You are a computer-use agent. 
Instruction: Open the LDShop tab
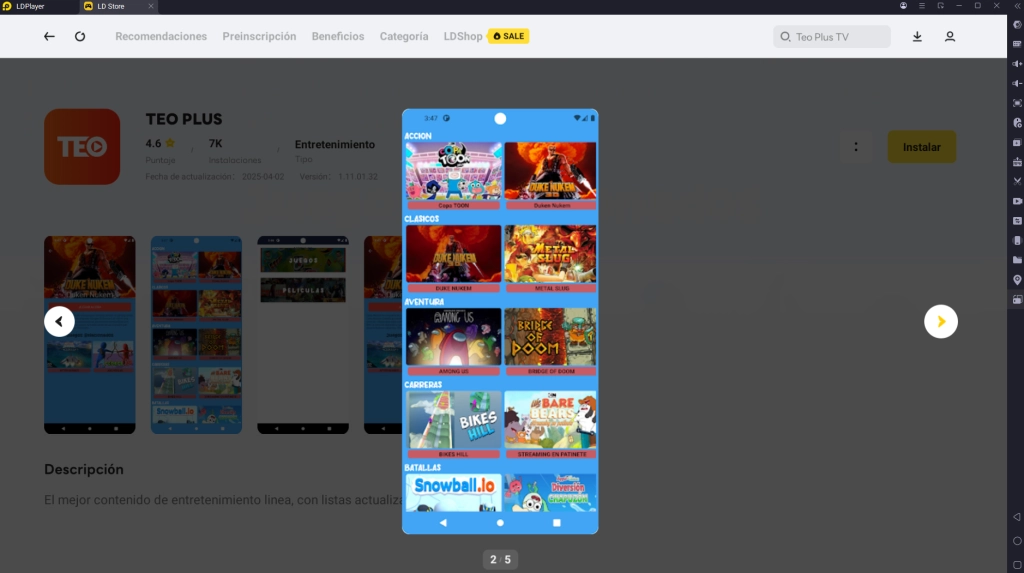[x=462, y=37]
